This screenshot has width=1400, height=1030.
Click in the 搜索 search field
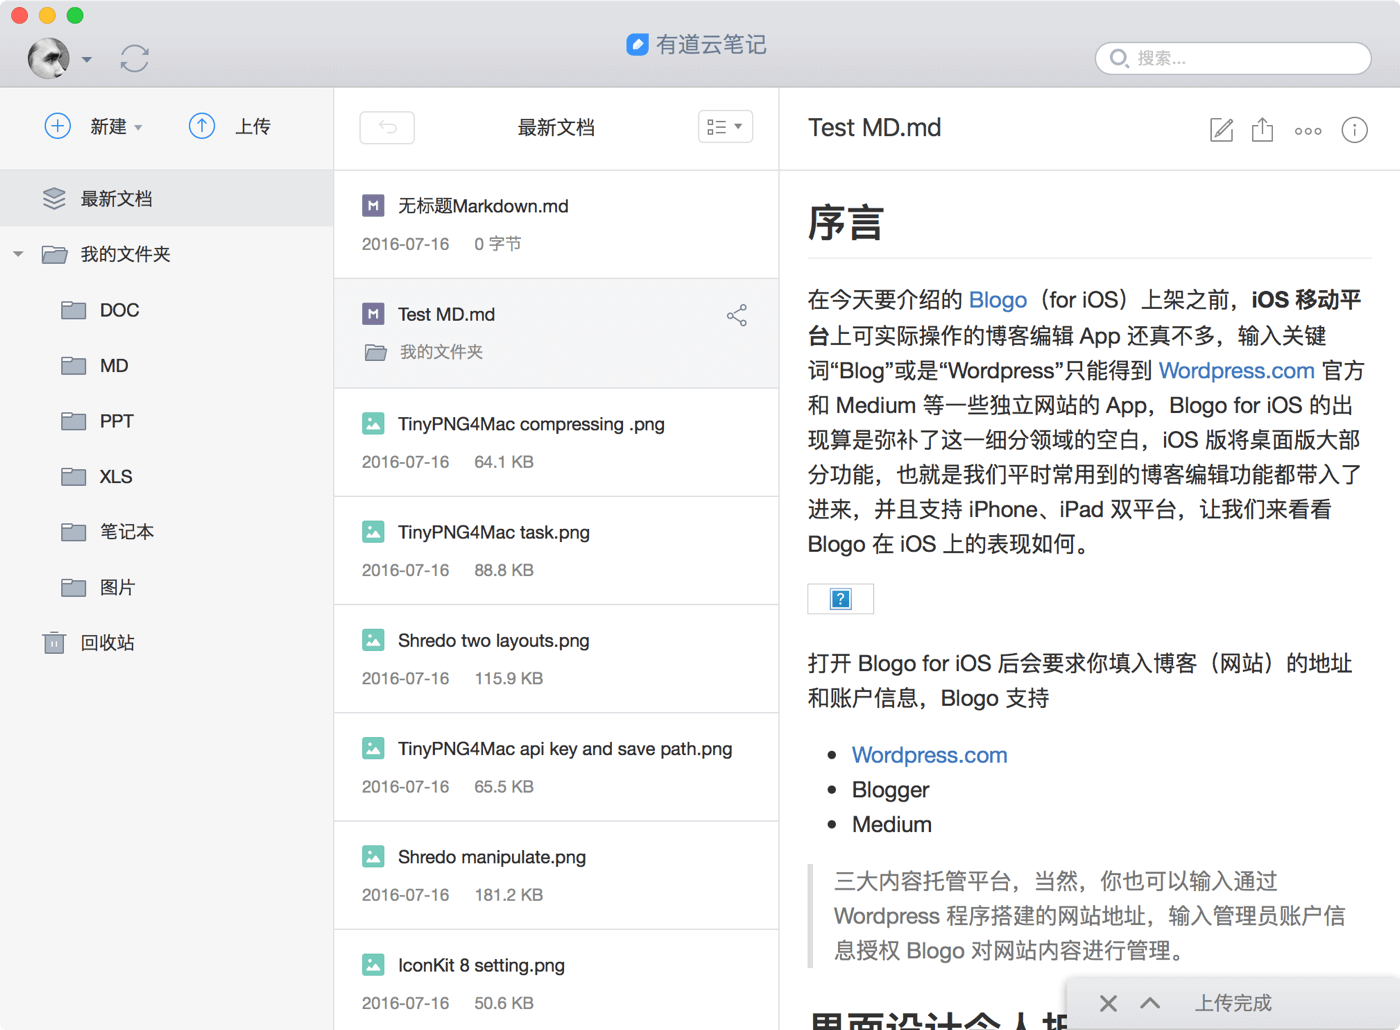[x=1233, y=58]
